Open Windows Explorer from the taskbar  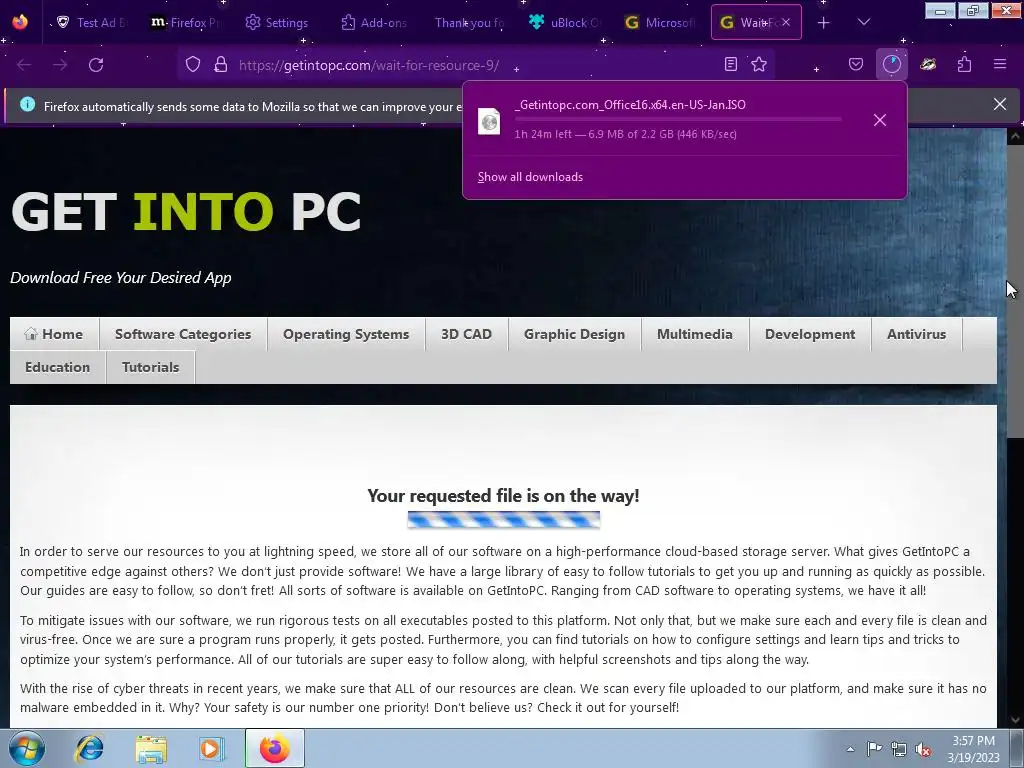151,748
